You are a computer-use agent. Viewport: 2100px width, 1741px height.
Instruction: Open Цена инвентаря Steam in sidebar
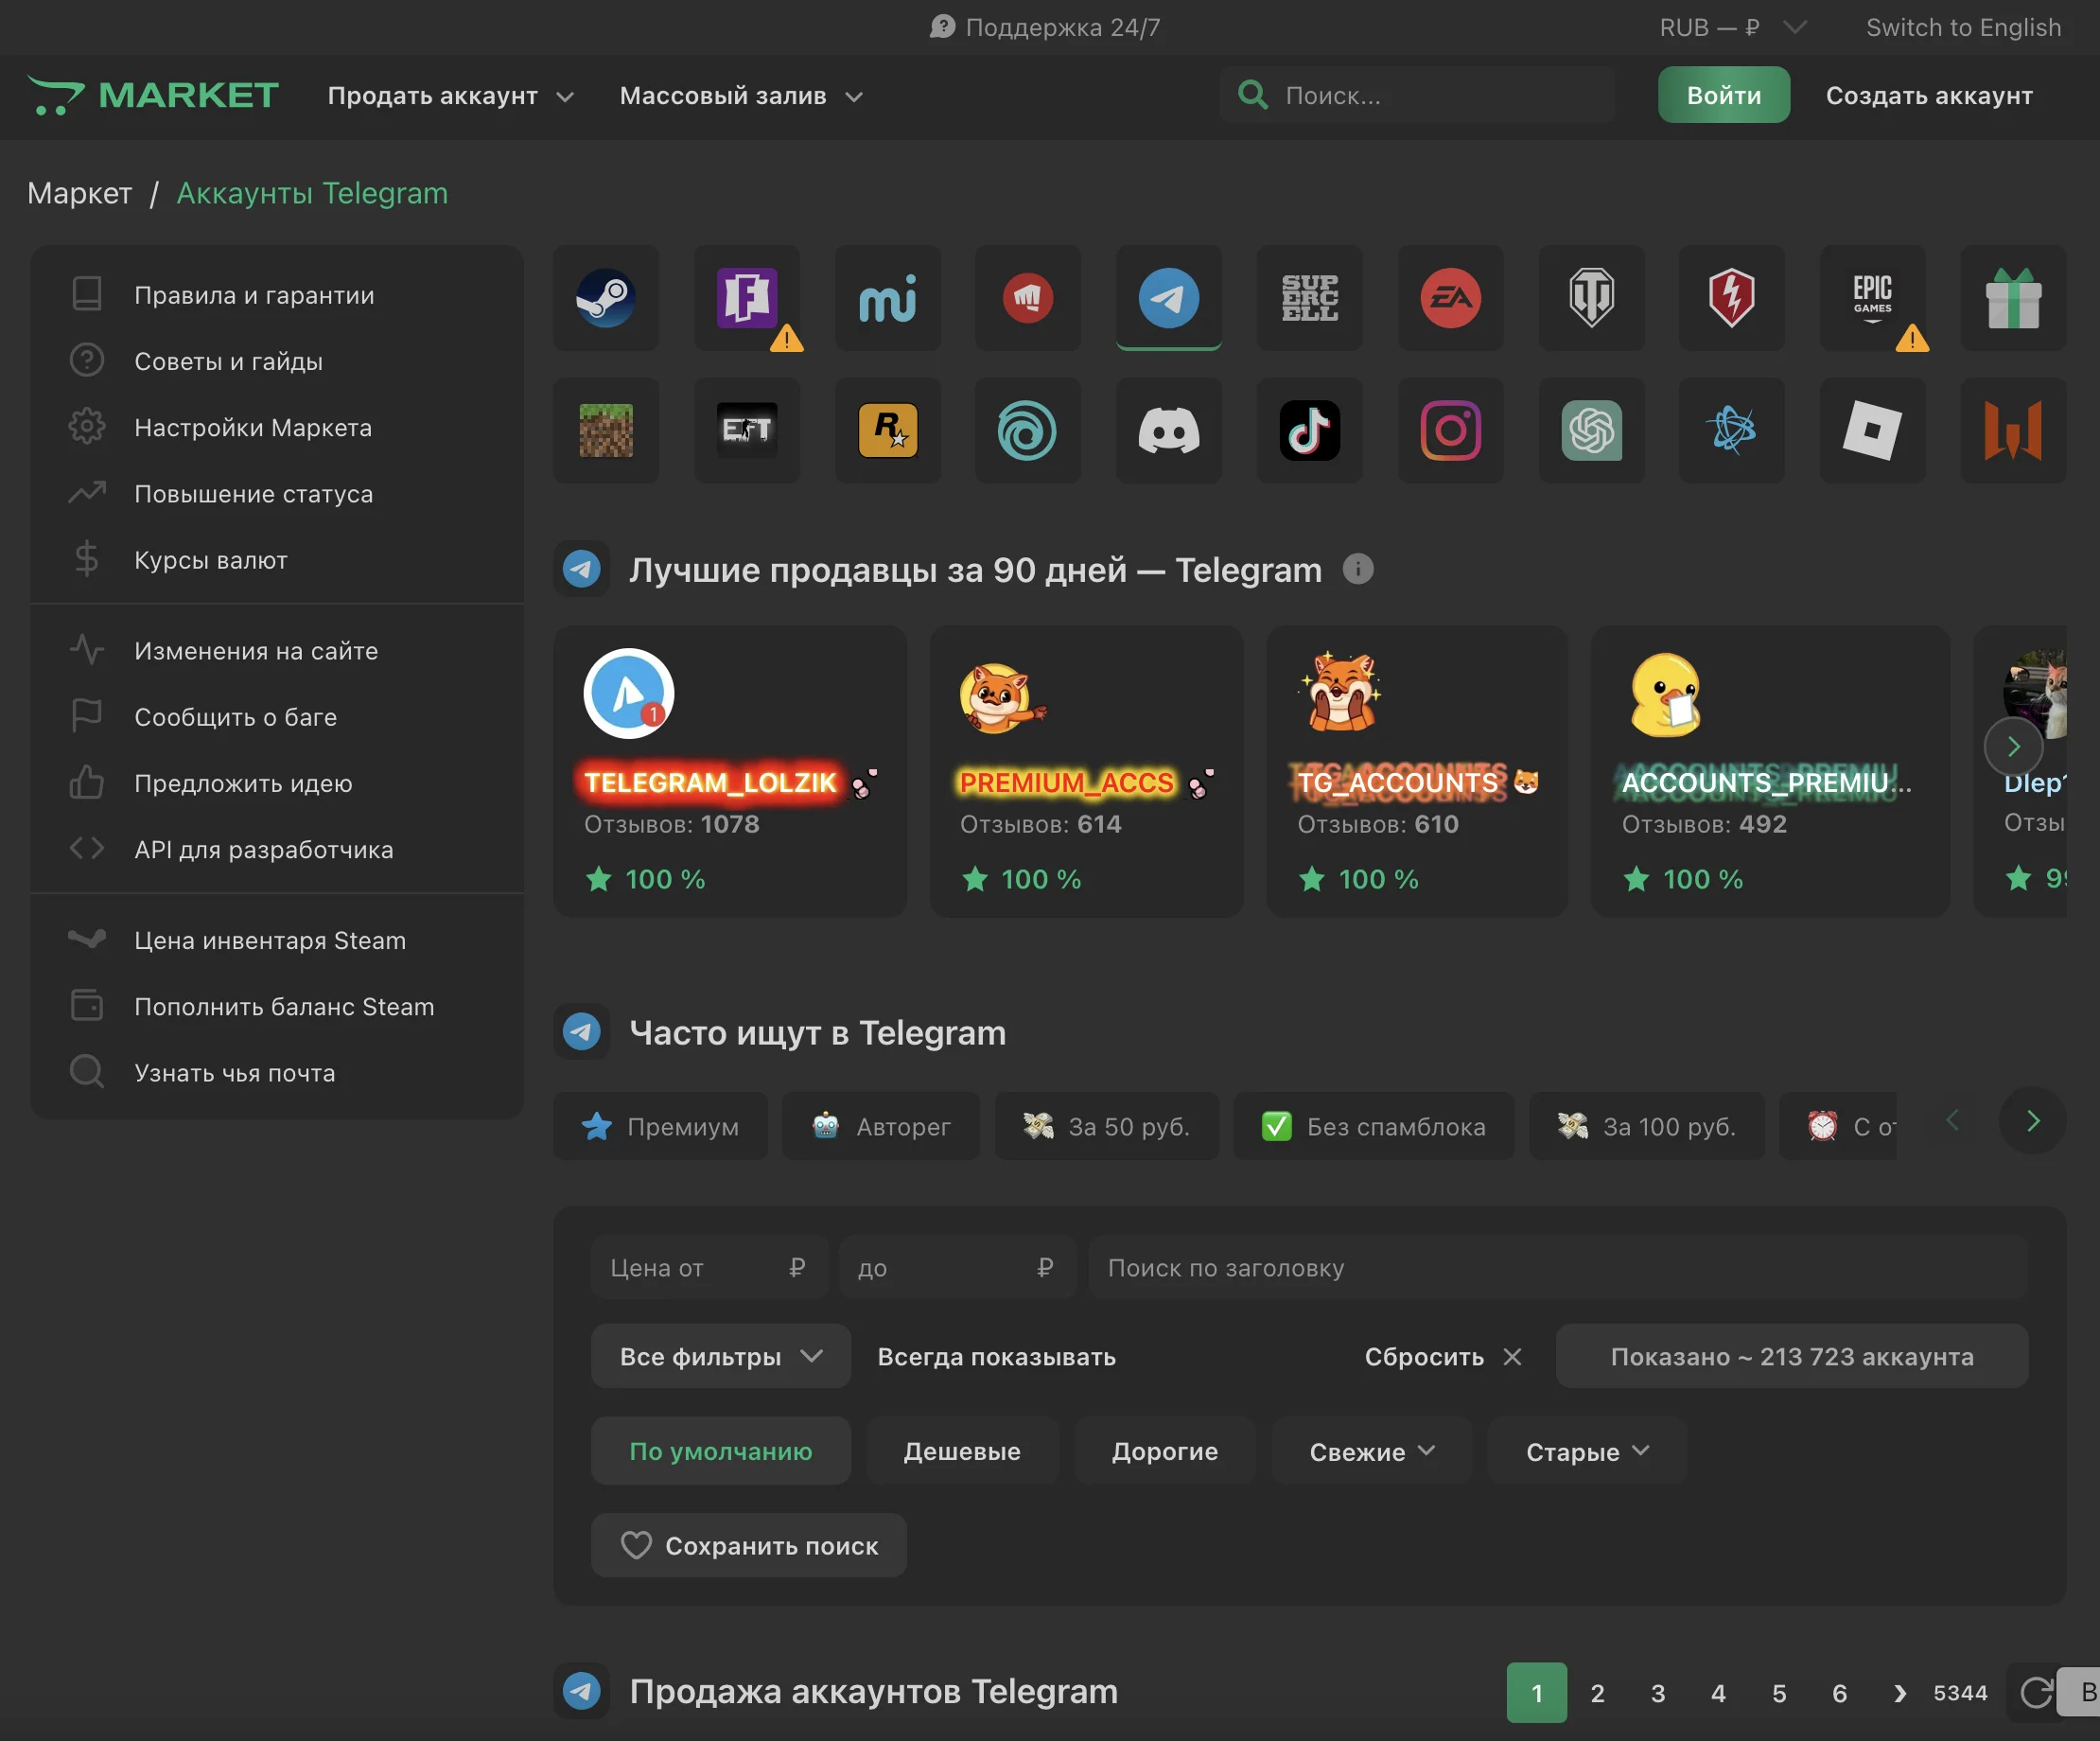(276, 940)
